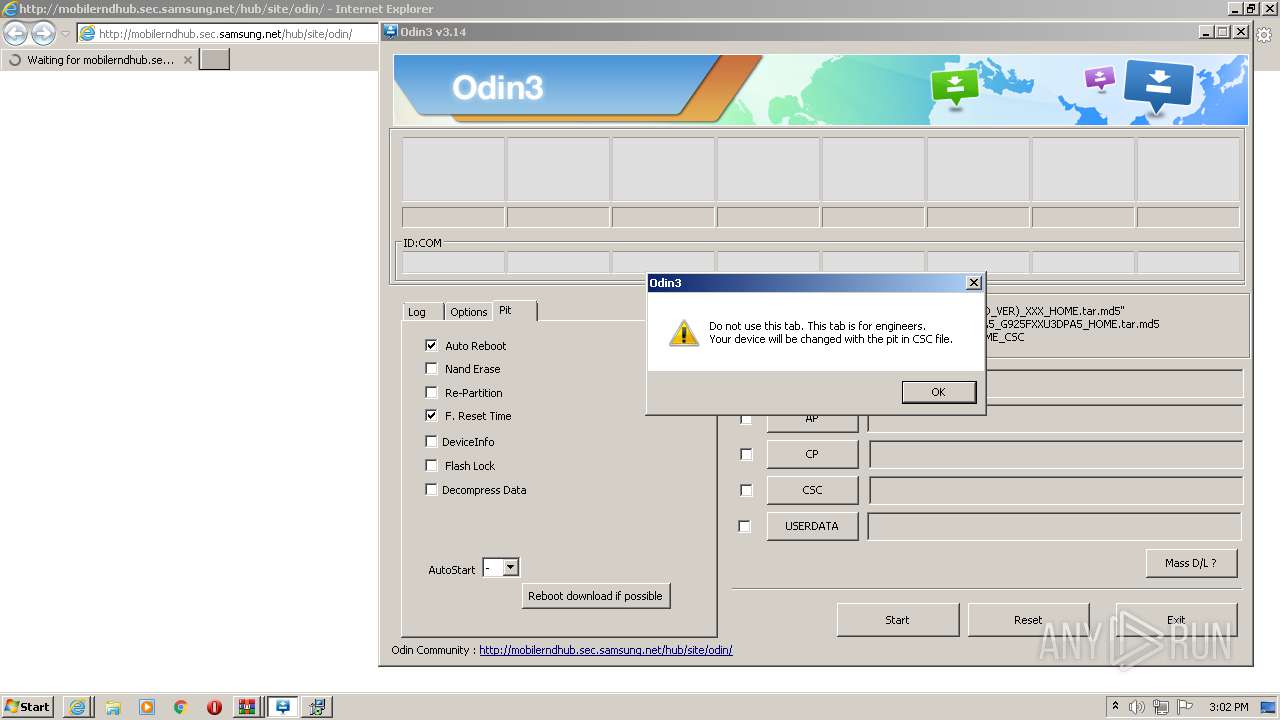Switch to the Options tab
Viewport: 1280px width, 720px height.
click(468, 312)
